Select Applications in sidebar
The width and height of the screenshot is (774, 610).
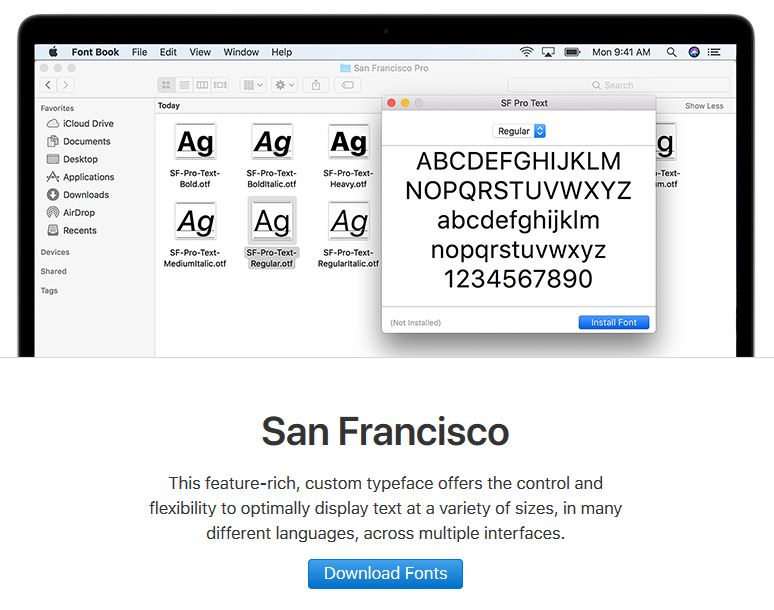80,177
